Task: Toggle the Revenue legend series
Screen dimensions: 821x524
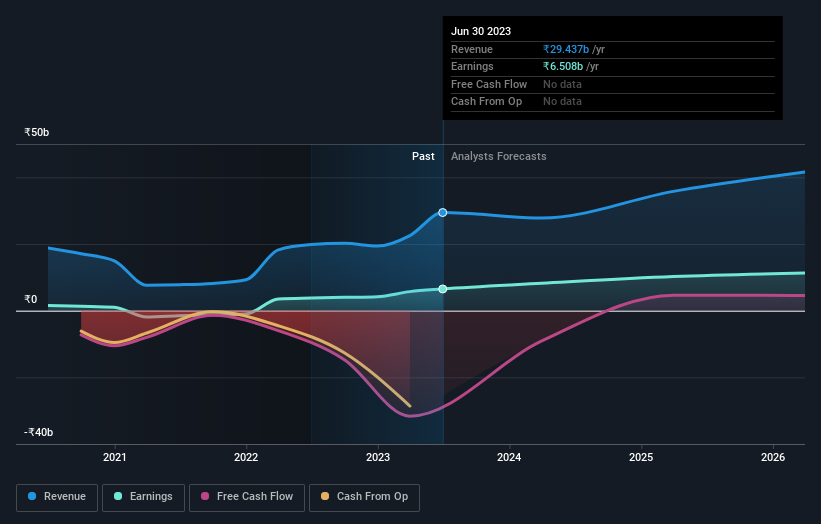Action: [x=57, y=497]
